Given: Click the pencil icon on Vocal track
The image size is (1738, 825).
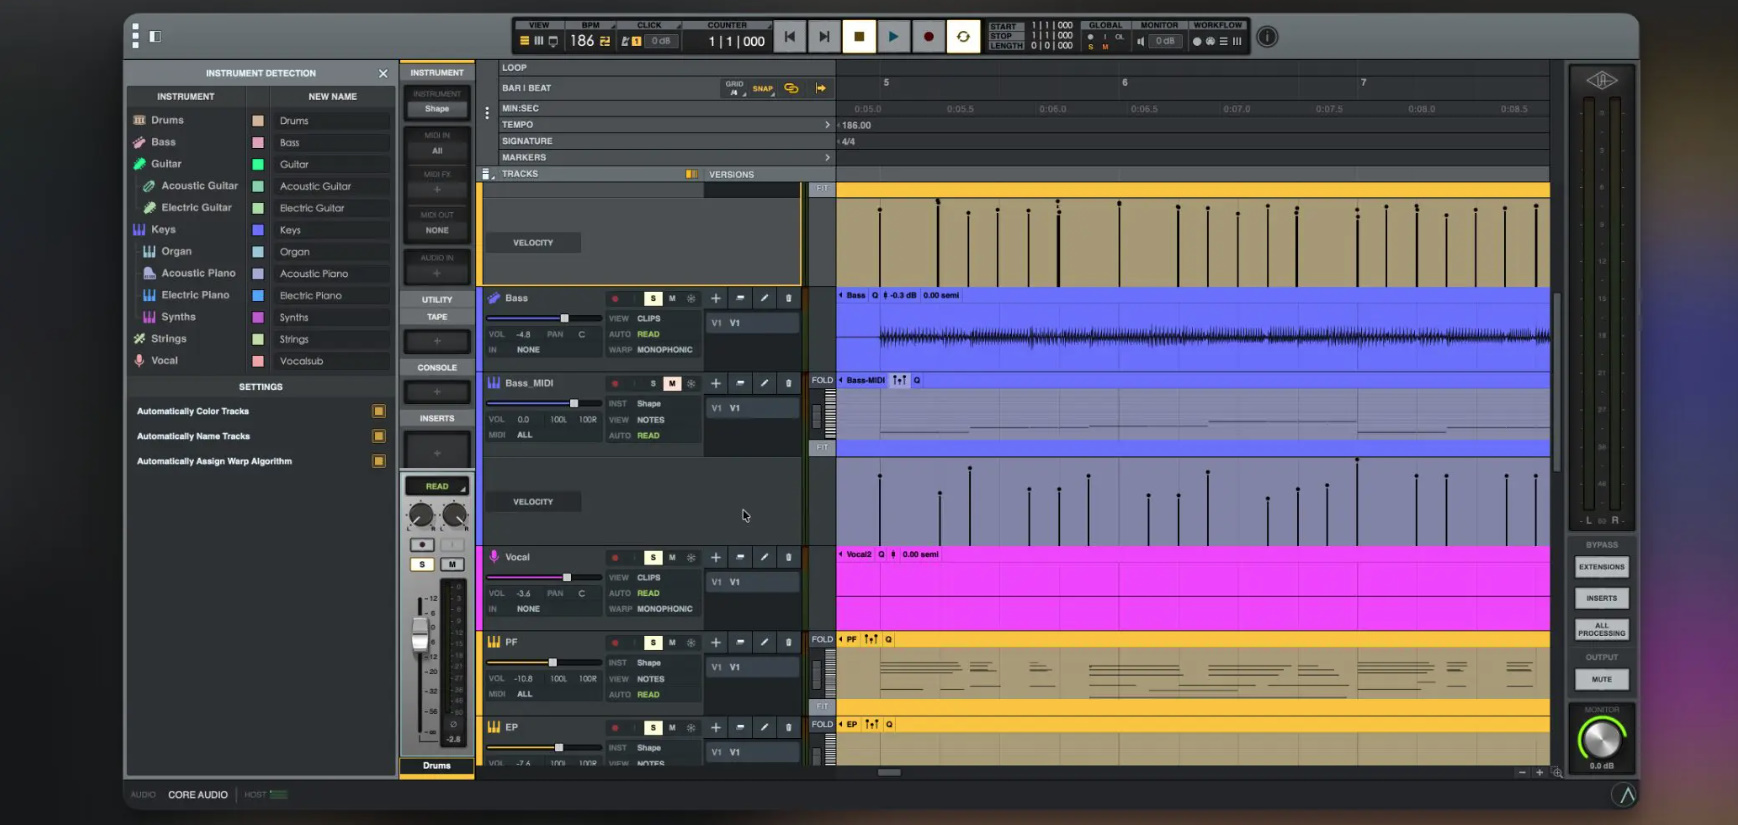Looking at the screenshot, I should click(764, 557).
